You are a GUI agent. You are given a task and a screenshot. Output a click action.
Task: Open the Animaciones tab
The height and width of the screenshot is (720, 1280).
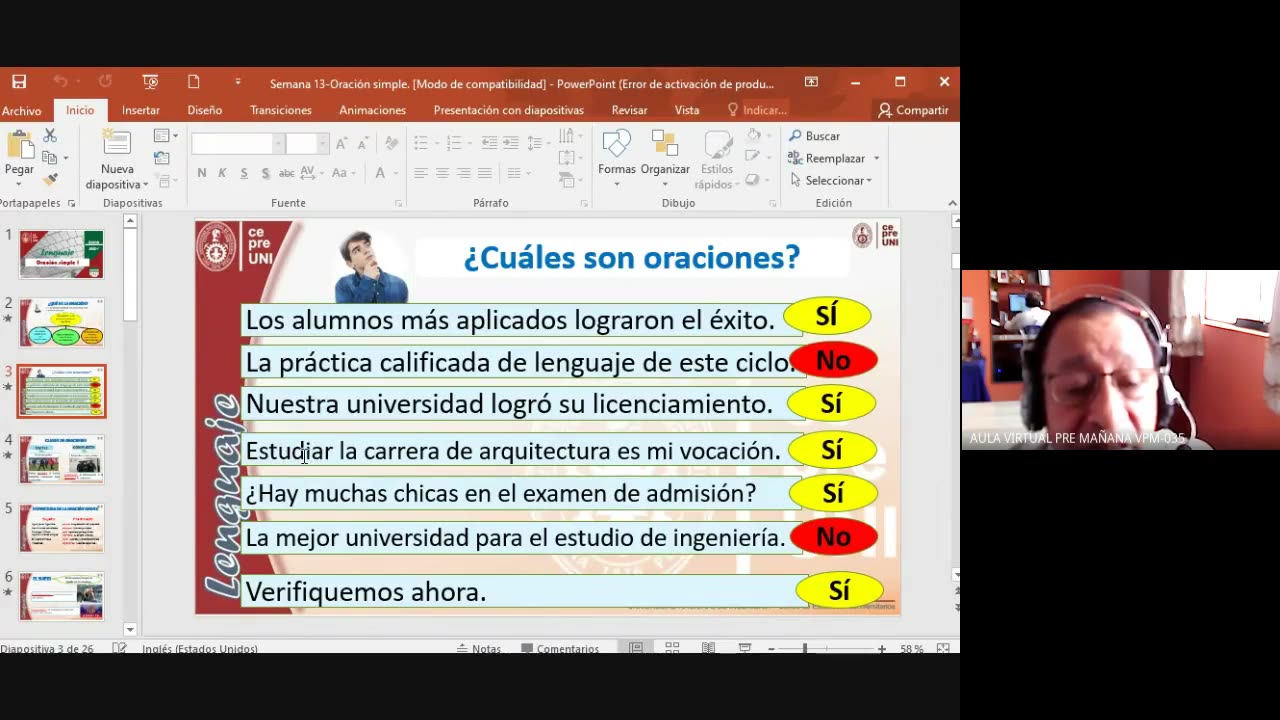(372, 110)
